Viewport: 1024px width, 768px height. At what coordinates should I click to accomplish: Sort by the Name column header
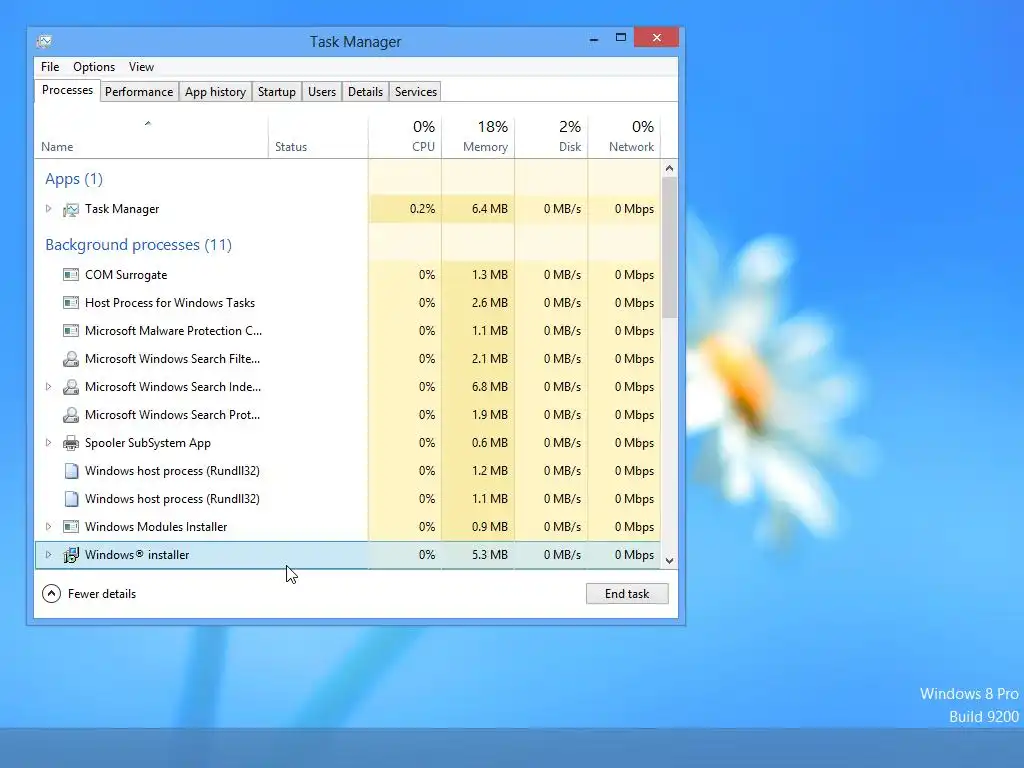tap(151, 137)
